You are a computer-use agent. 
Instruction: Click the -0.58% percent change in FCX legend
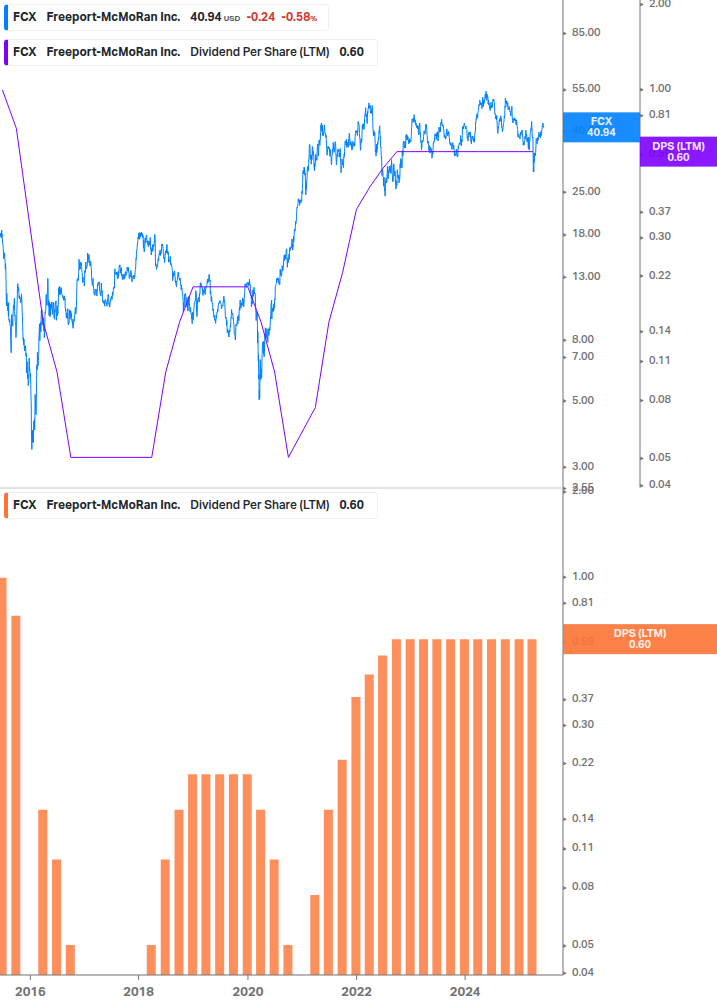pos(299,17)
